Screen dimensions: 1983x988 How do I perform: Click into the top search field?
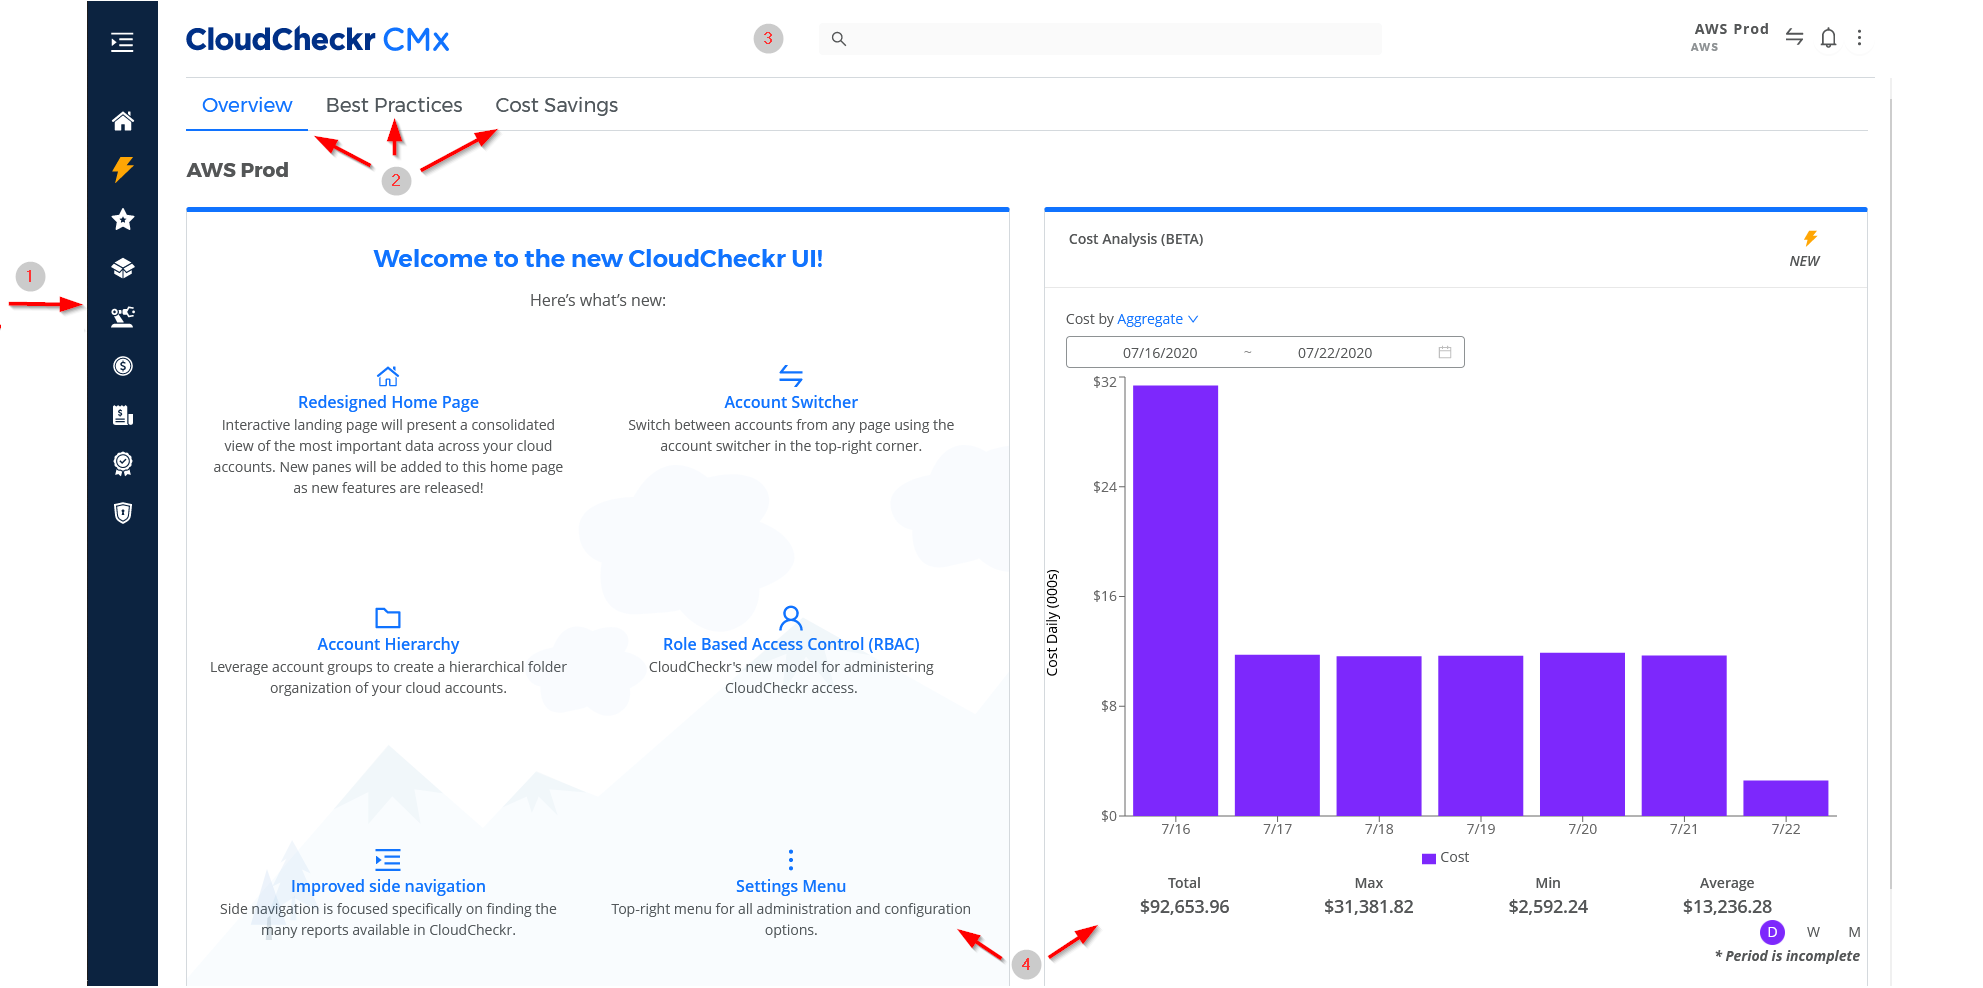[1100, 39]
